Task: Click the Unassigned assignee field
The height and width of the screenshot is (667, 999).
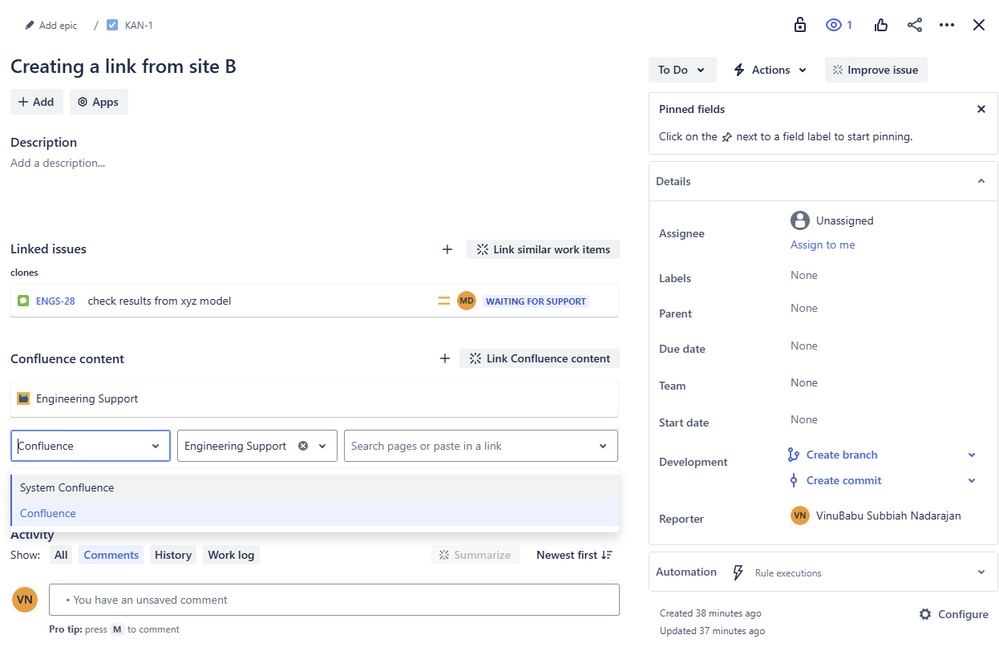Action: [832, 220]
